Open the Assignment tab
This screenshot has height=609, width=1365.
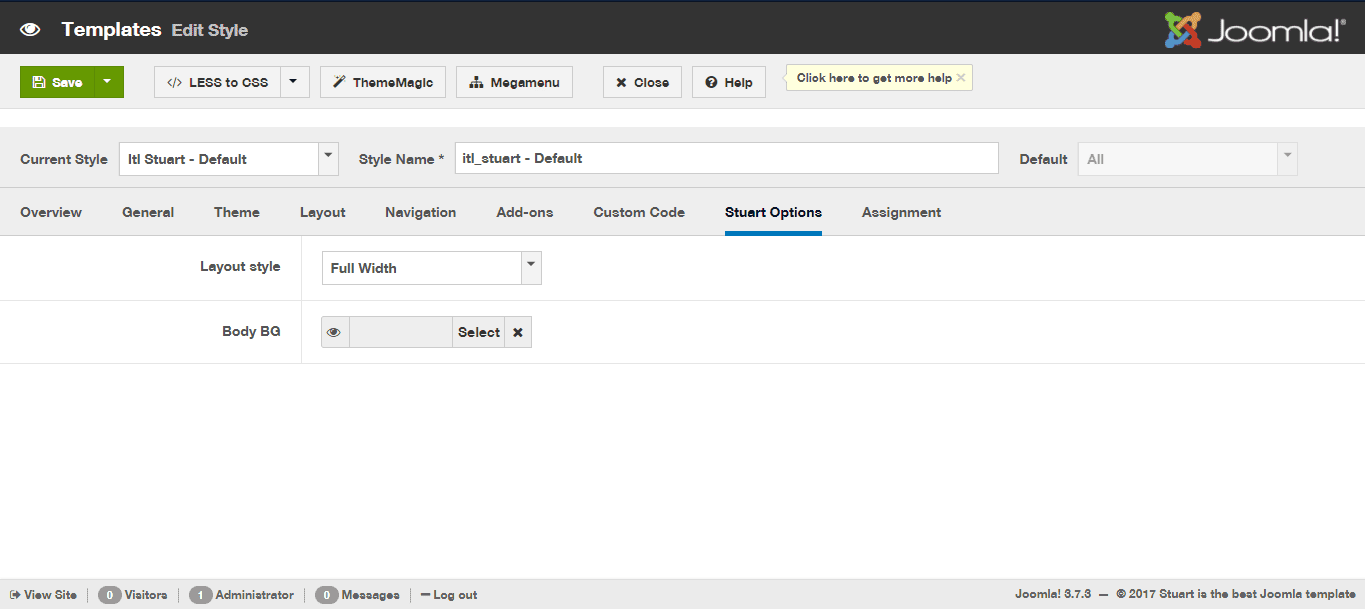901,212
